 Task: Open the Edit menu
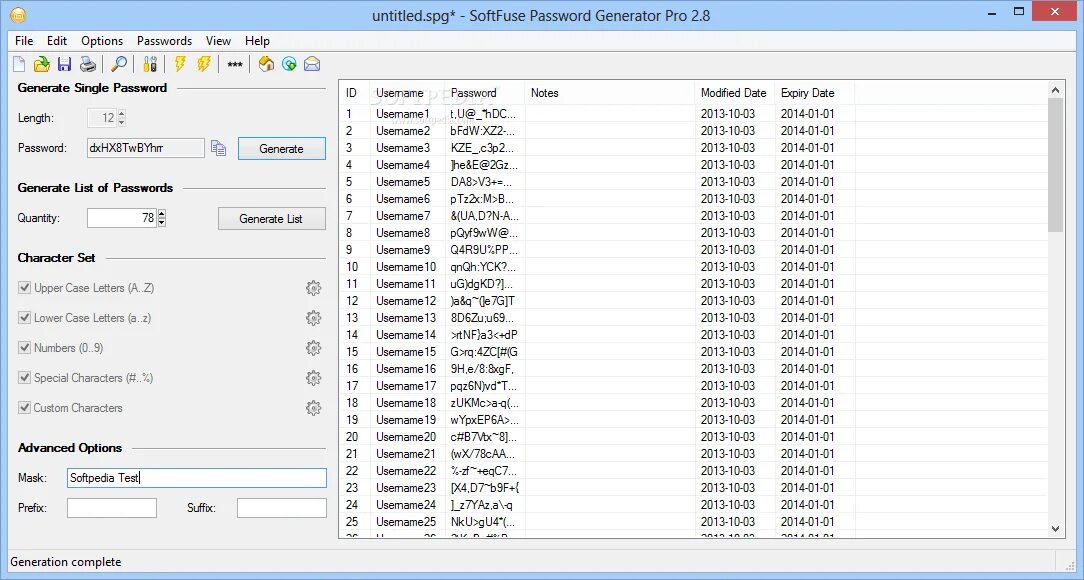[57, 41]
